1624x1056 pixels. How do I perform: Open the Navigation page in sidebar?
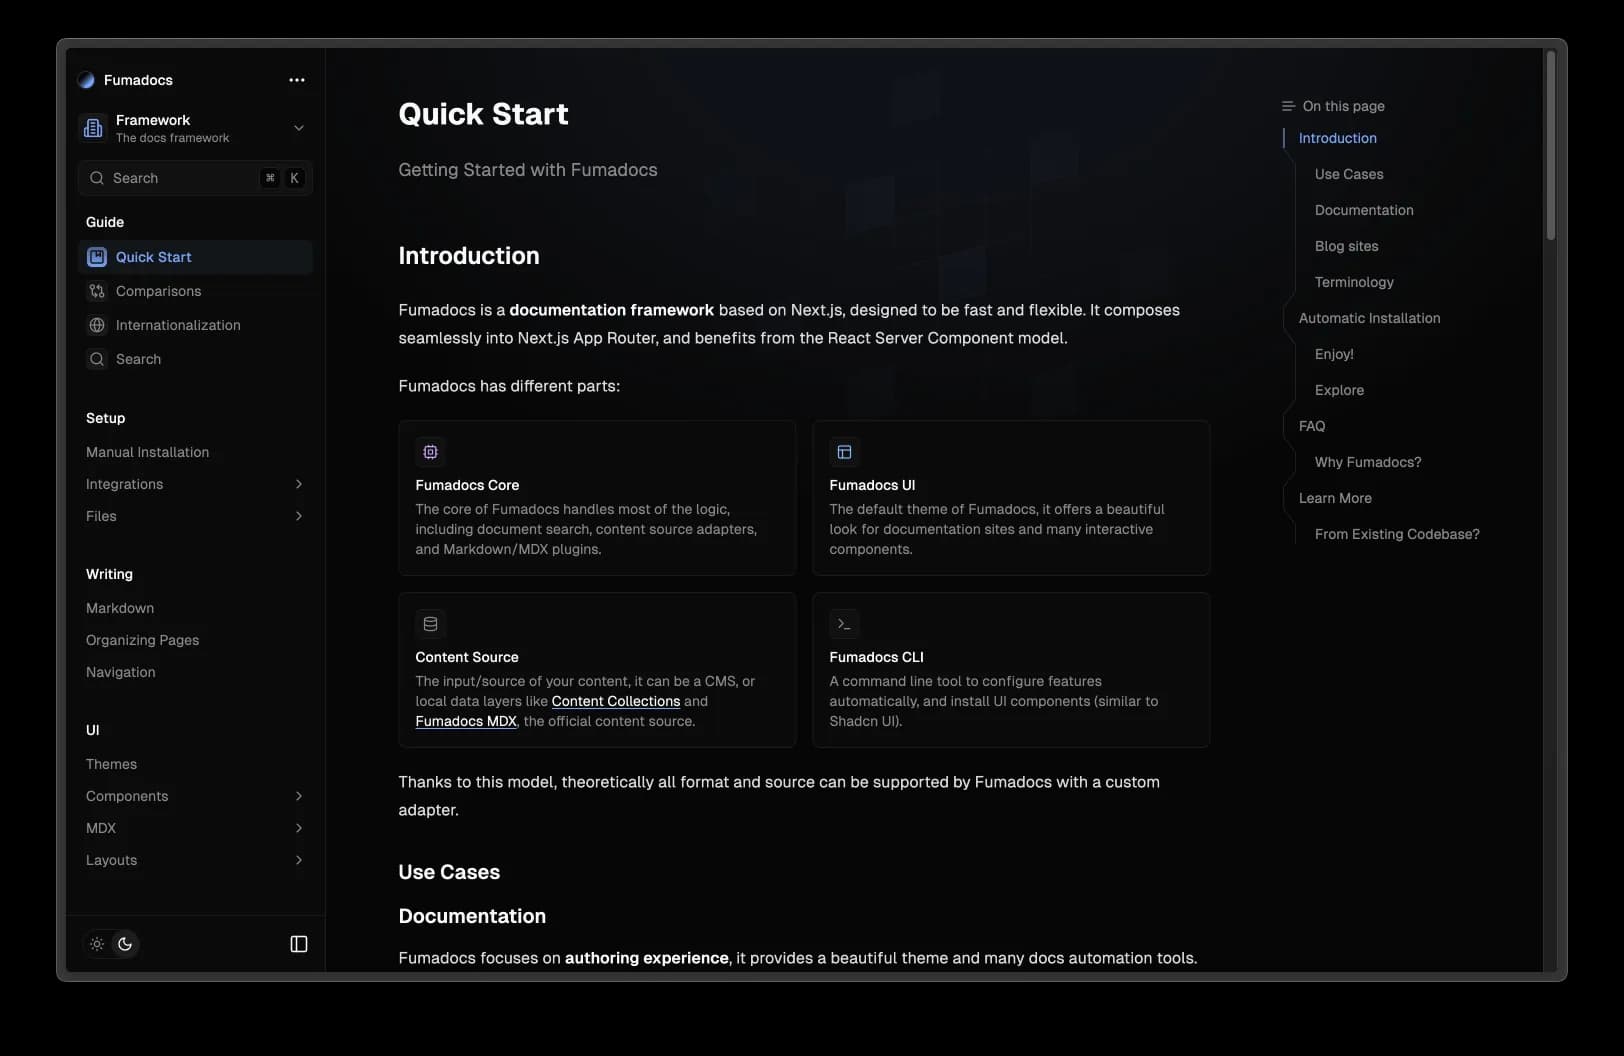121,672
